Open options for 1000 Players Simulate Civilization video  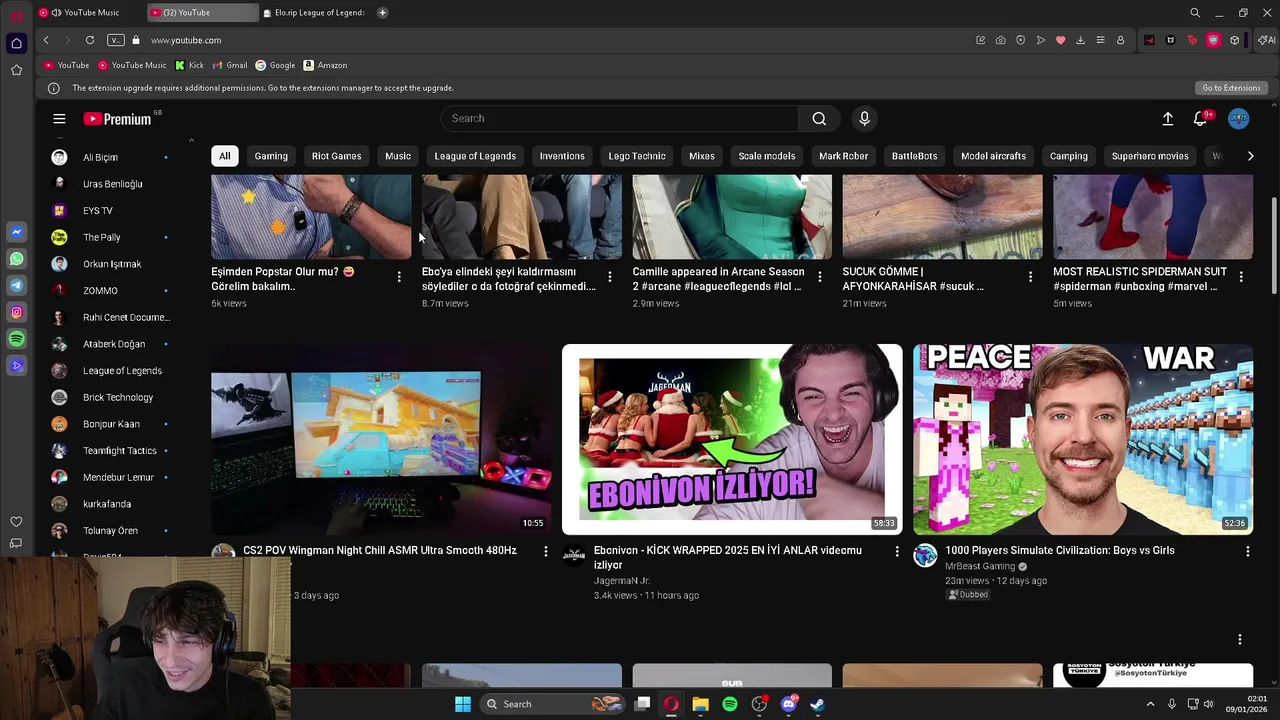[x=1248, y=551]
